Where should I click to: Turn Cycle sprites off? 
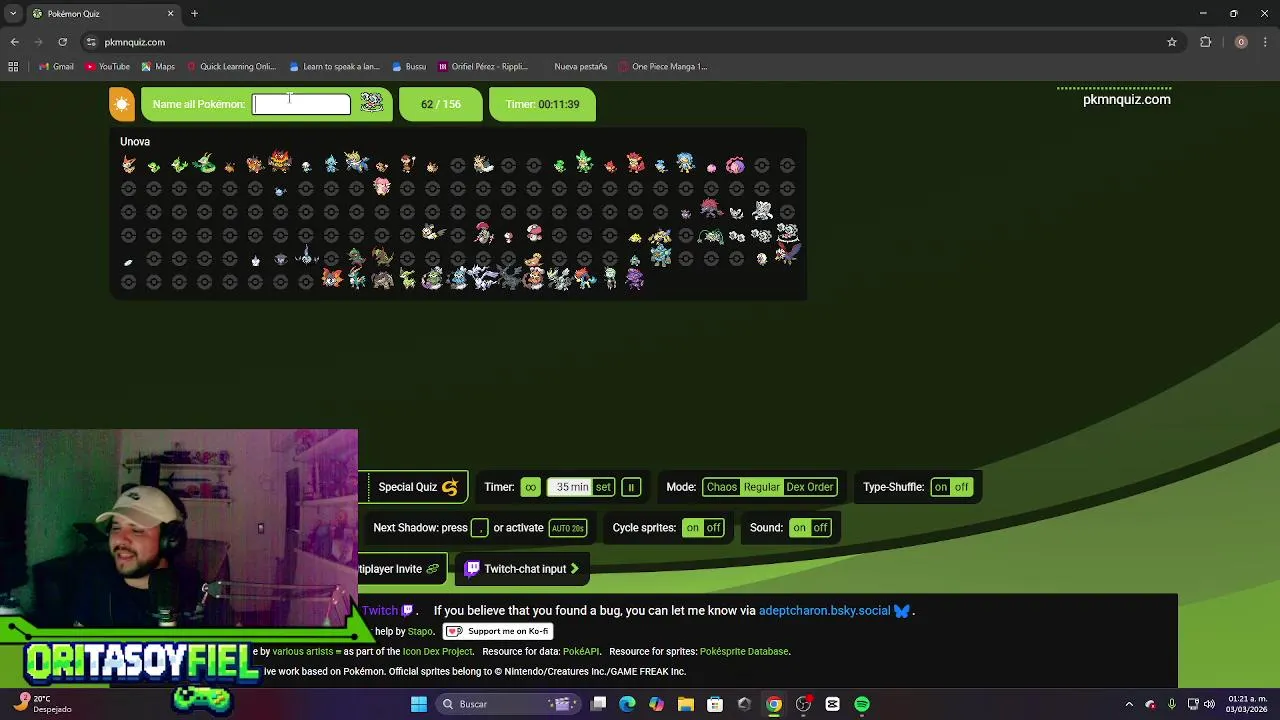713,528
